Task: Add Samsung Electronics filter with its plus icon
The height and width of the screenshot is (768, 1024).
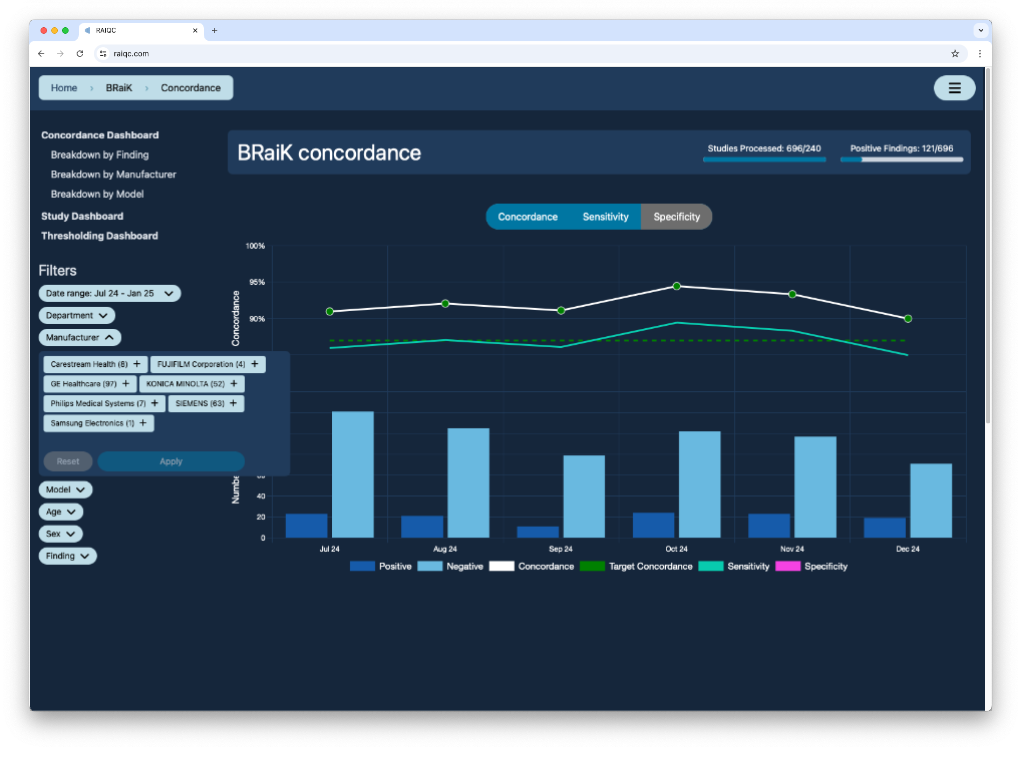Action: (x=145, y=423)
